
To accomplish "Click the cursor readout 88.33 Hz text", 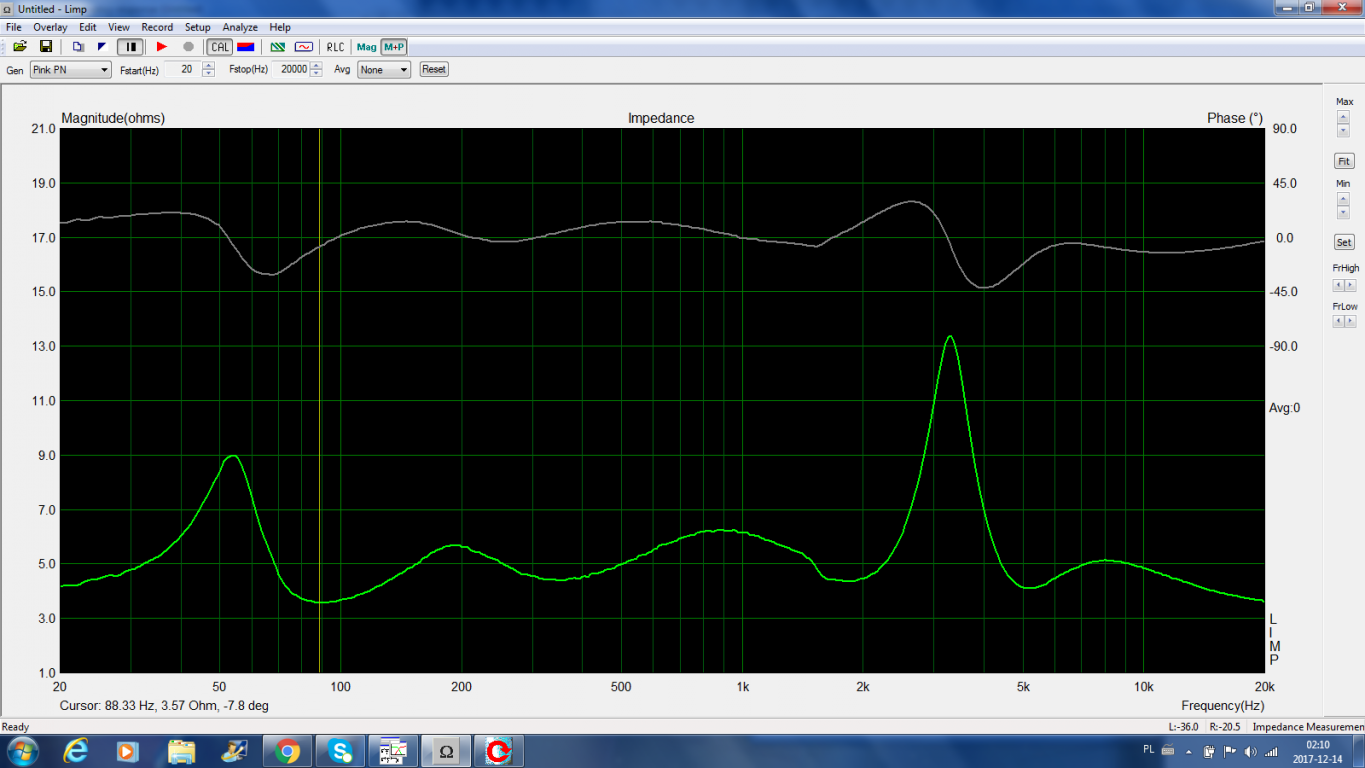I will (164, 705).
